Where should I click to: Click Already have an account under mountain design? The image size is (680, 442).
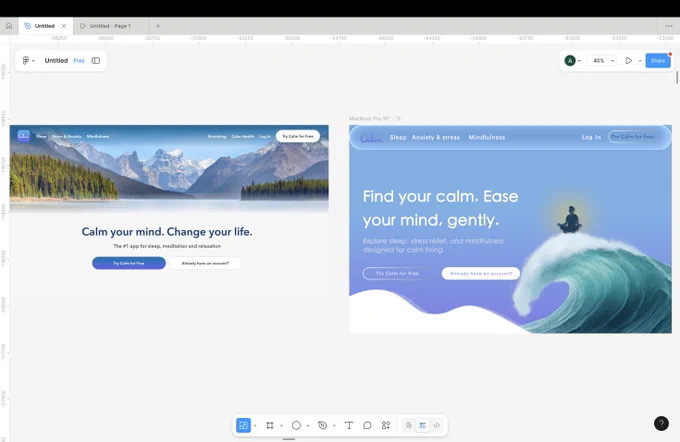205,263
